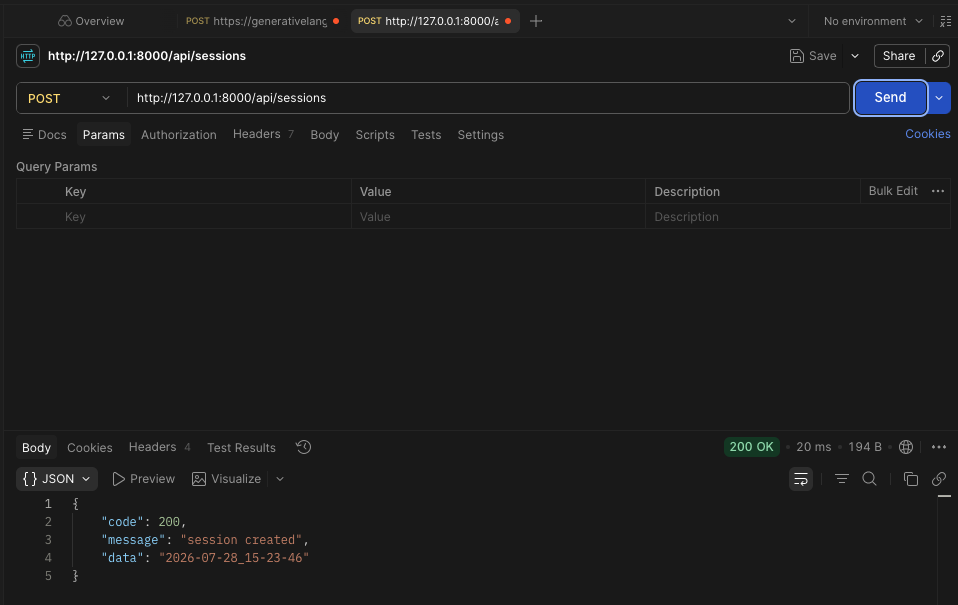Copy the request link beside Share
The width and height of the screenshot is (958, 605).
pyautogui.click(x=938, y=56)
